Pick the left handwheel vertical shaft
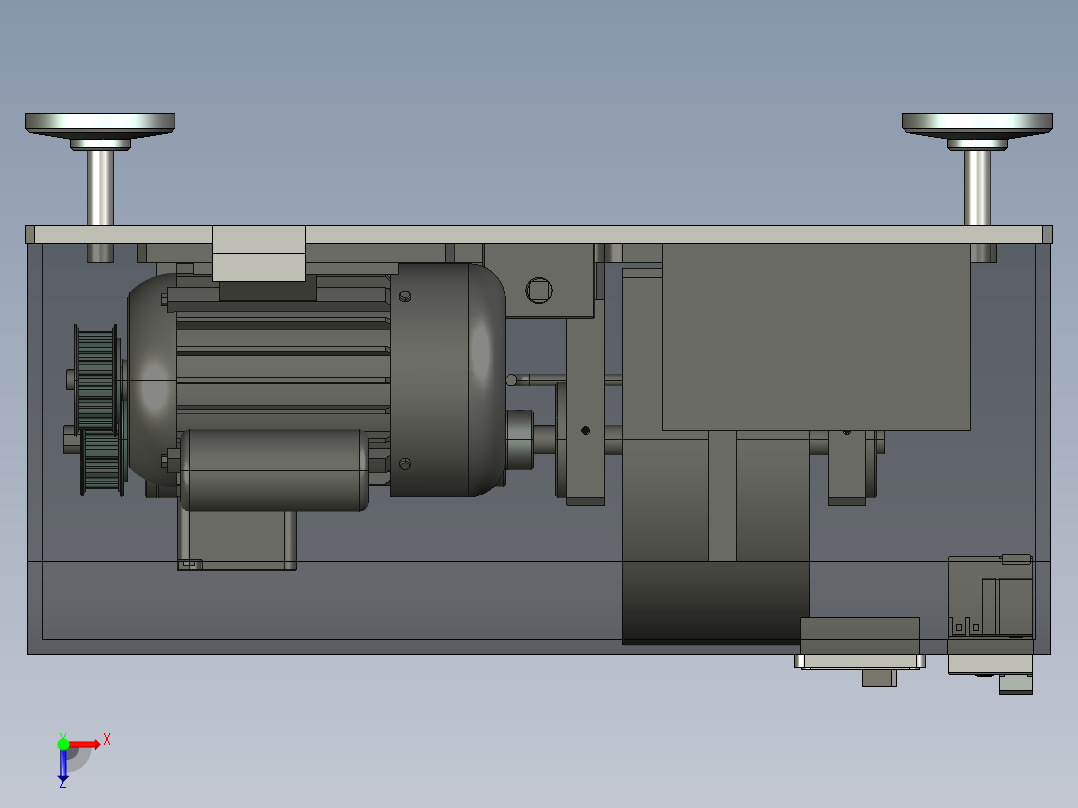Screen dimensions: 1078x808 100,188
